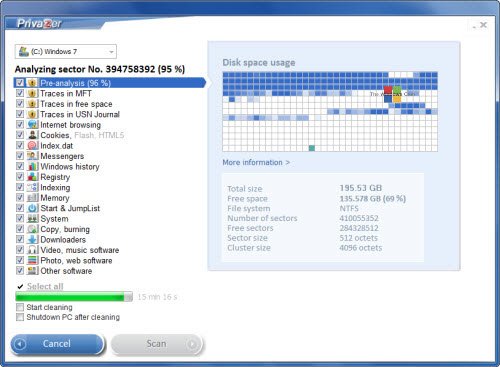500x367 pixels.
Task: Enable Shutdown PC after cleaning checkbox
Action: [20, 317]
